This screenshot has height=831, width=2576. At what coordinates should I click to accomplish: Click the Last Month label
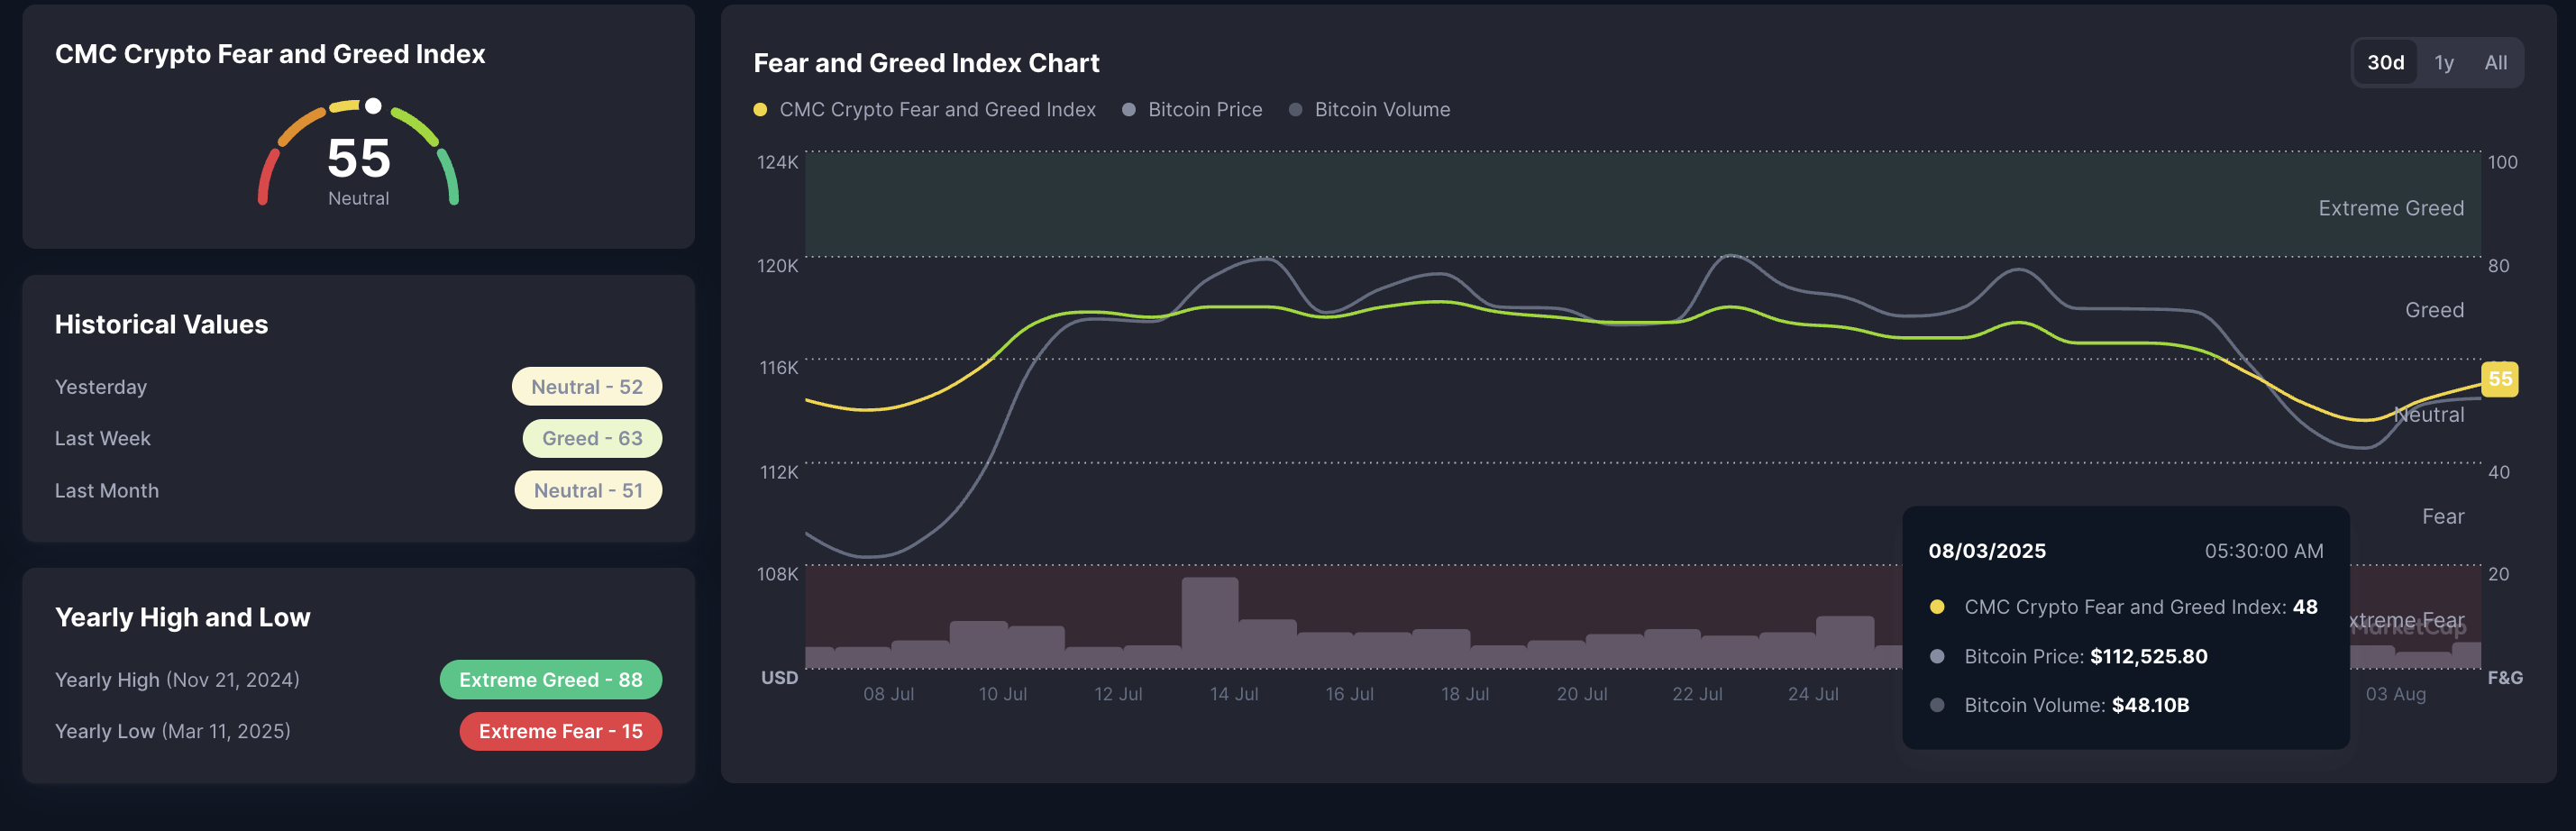tap(107, 491)
